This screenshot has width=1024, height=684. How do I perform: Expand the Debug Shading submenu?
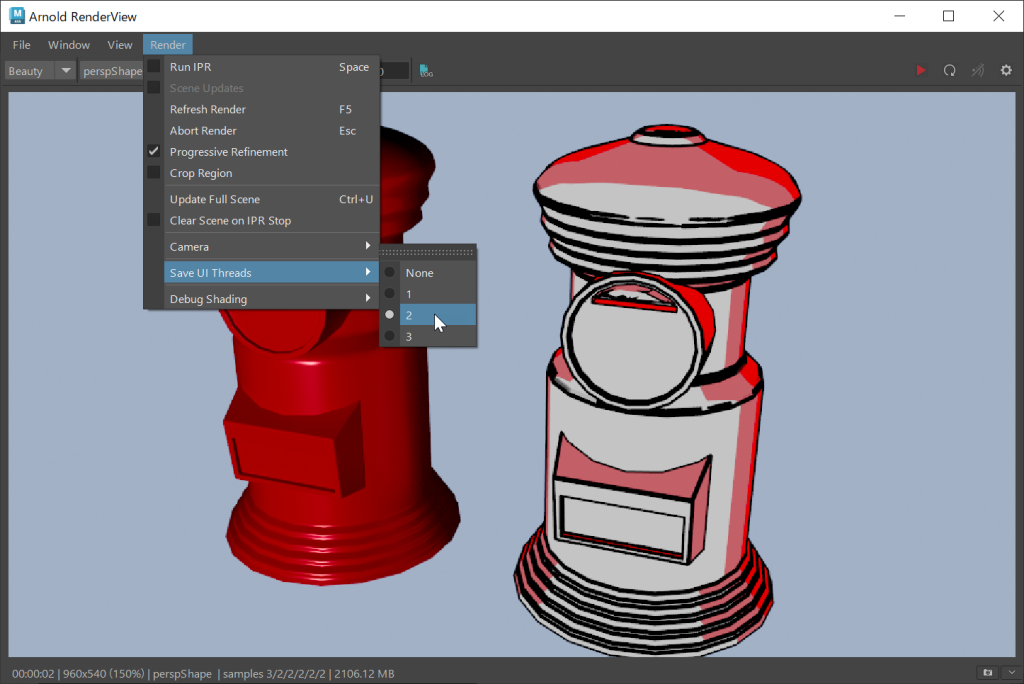point(270,299)
